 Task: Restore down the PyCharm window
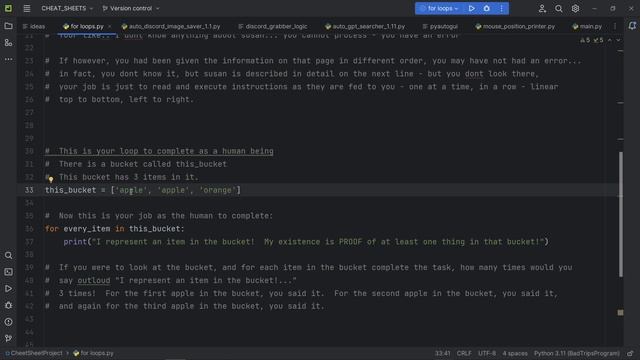point(613,8)
